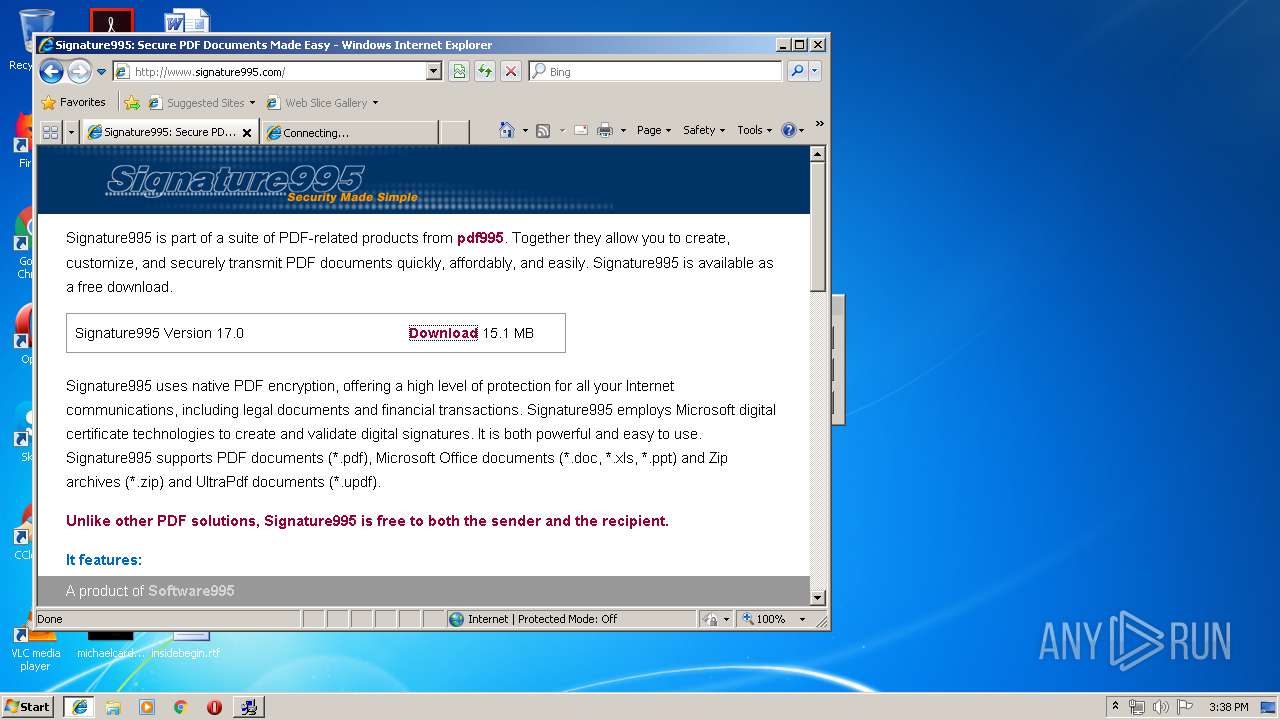Go to the Home page
This screenshot has width=1280, height=720.
click(x=507, y=130)
